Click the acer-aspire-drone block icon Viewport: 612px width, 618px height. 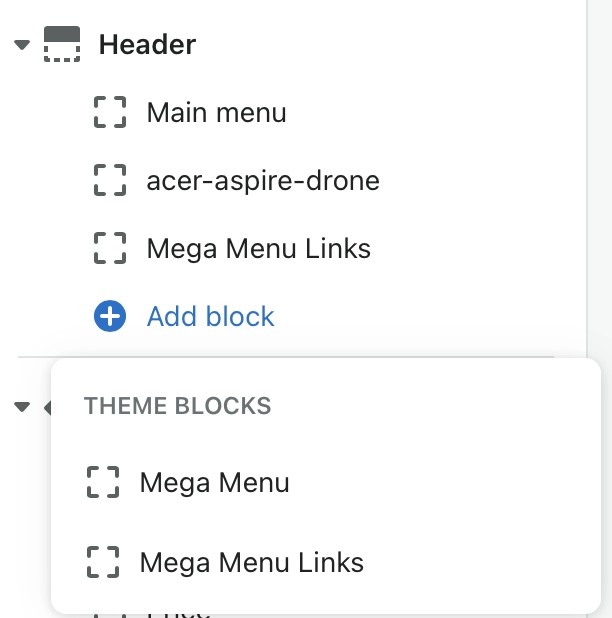pos(110,181)
